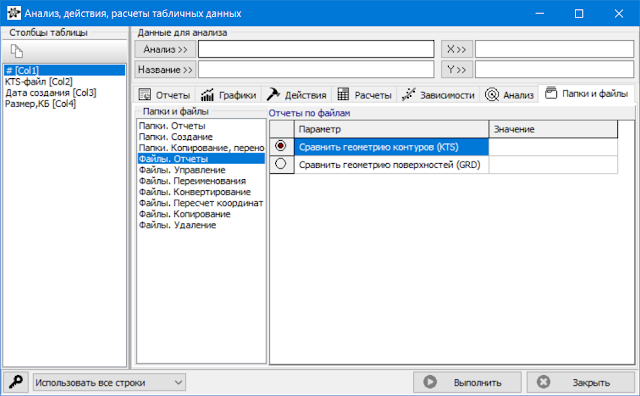
Task: Focus the Анализ input field
Action: [316, 49]
